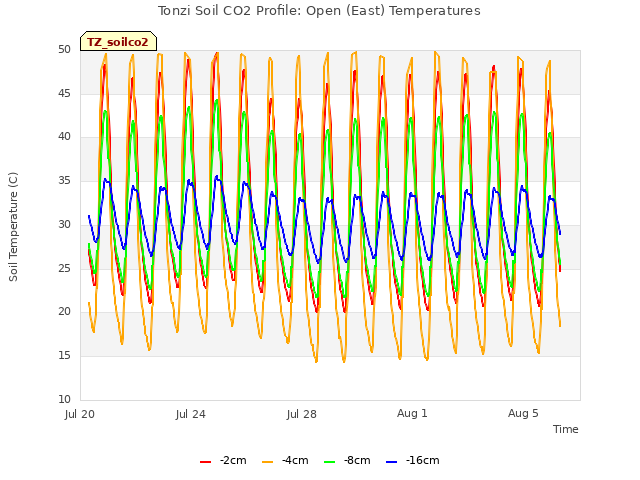Click the 45 y-axis tick label
This screenshot has width=640, height=480.
click(x=64, y=93)
